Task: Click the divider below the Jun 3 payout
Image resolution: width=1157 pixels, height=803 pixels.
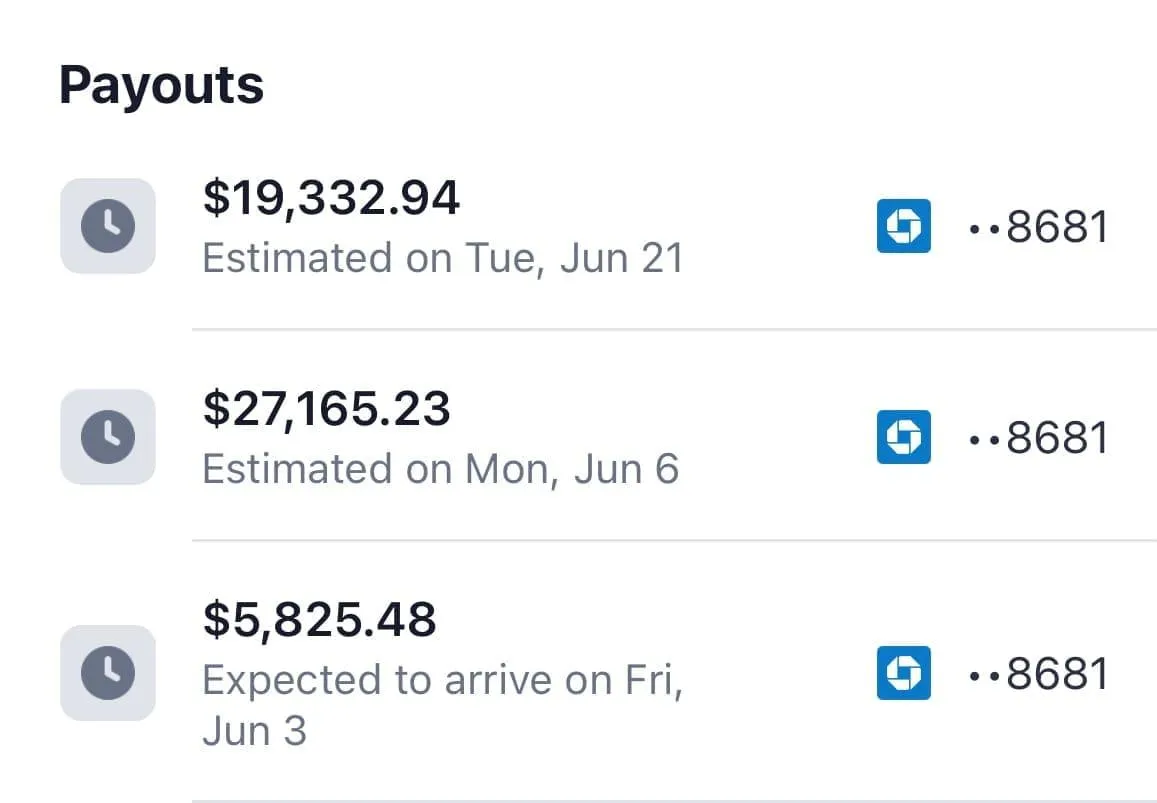Action: tap(673, 800)
